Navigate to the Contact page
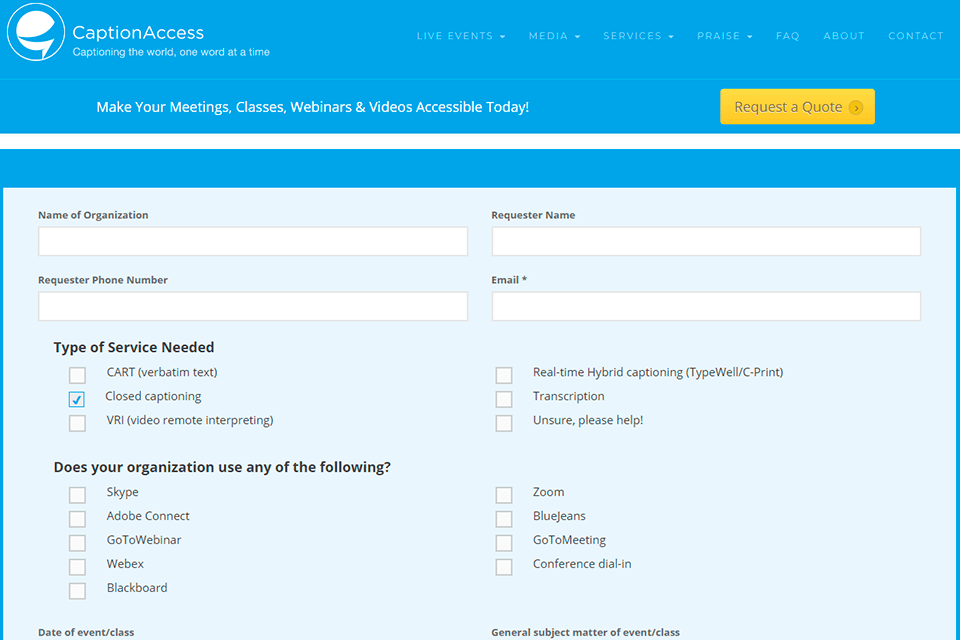960x640 pixels. (x=916, y=36)
